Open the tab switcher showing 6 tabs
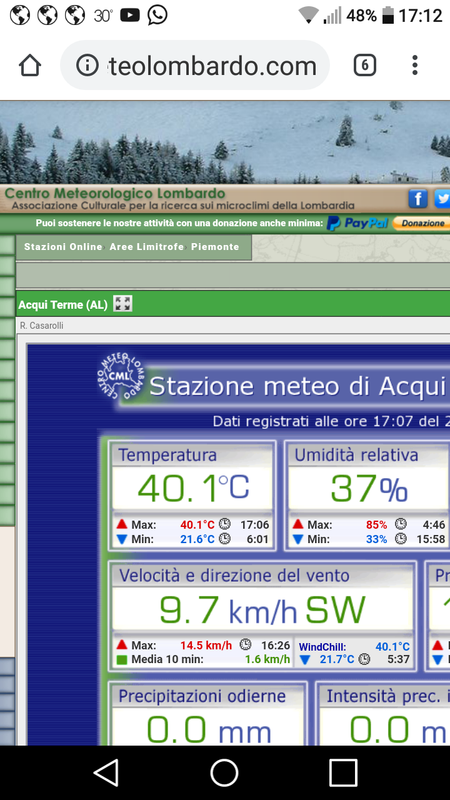Viewport: 450px width, 800px height. point(365,65)
